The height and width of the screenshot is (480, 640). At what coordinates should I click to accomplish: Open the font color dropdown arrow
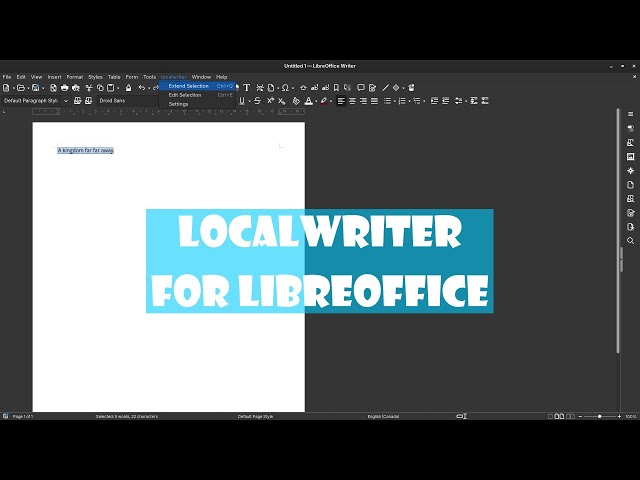pos(316,101)
